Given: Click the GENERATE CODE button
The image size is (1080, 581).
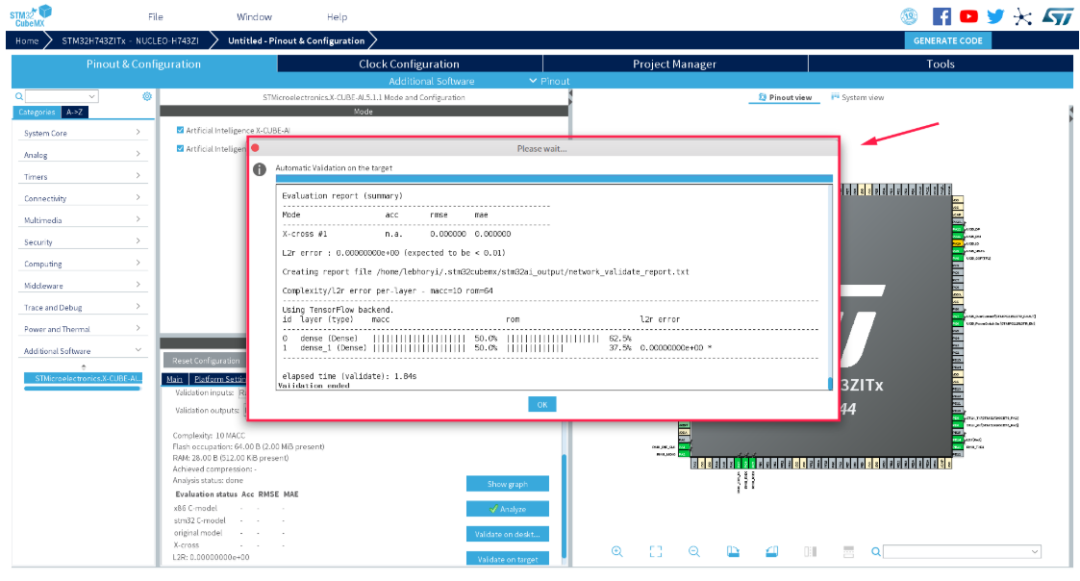Looking at the screenshot, I should [948, 41].
